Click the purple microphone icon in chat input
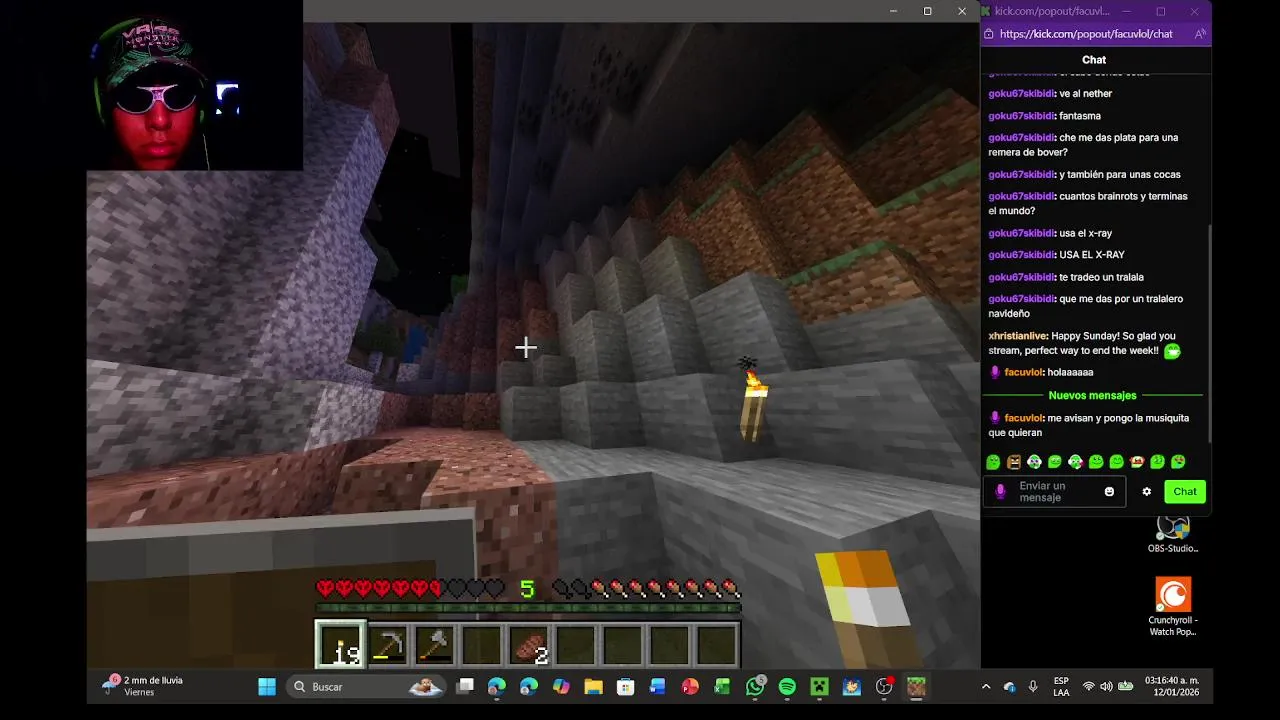 pyautogui.click(x=1000, y=492)
